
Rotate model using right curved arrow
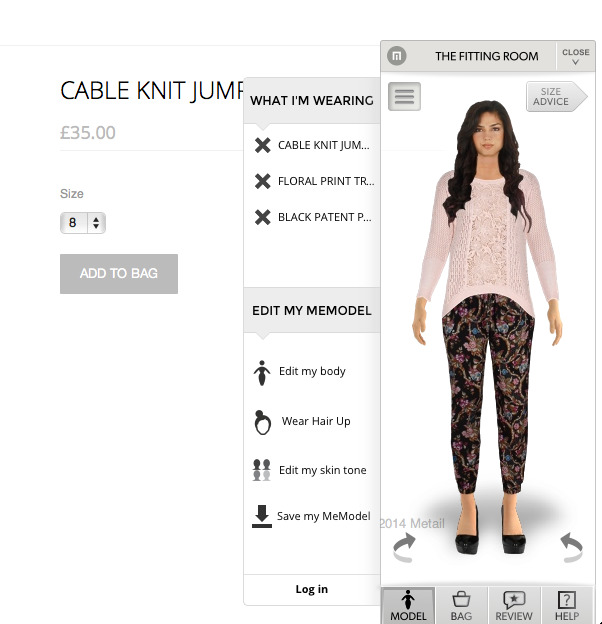572,548
